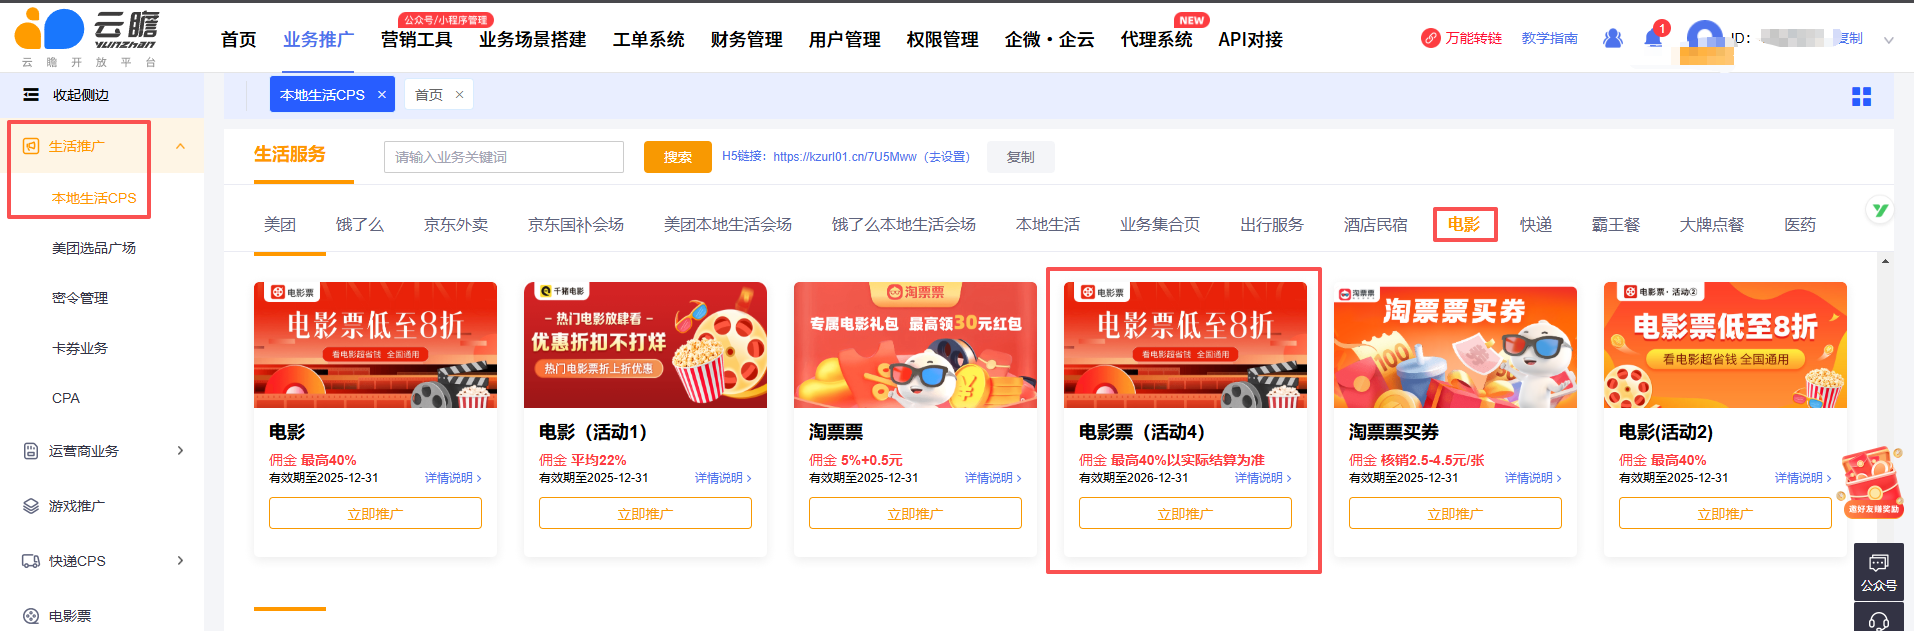Open 财务管理 in top navigation

(746, 39)
